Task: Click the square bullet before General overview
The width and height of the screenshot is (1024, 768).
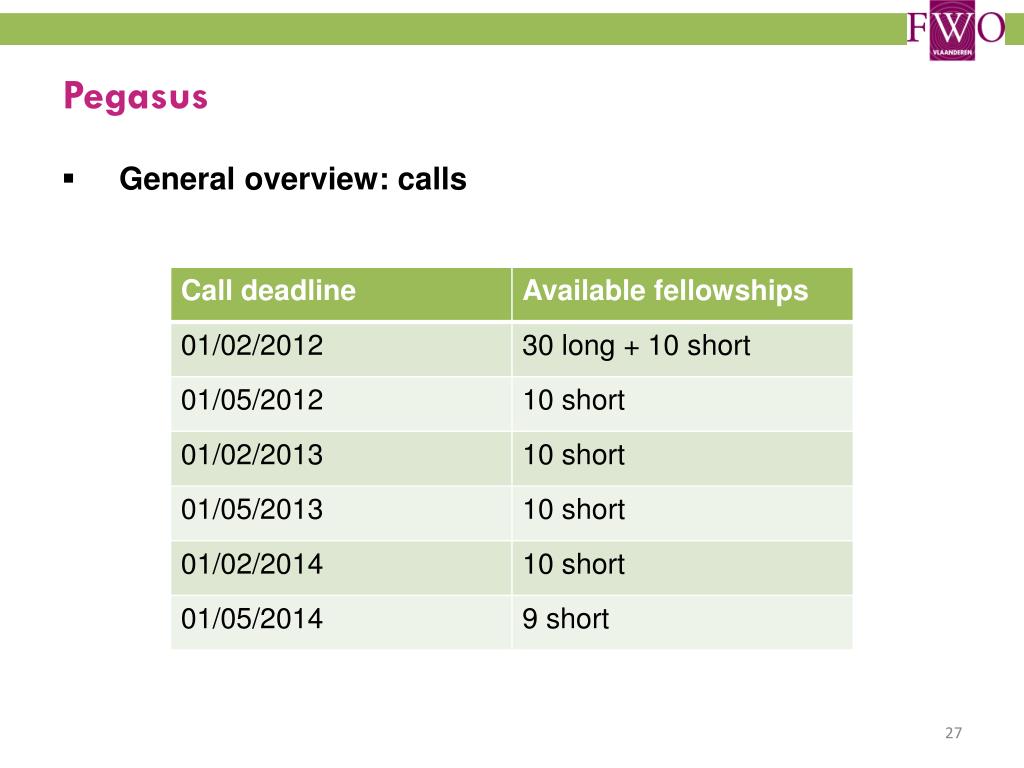Action: coord(69,179)
